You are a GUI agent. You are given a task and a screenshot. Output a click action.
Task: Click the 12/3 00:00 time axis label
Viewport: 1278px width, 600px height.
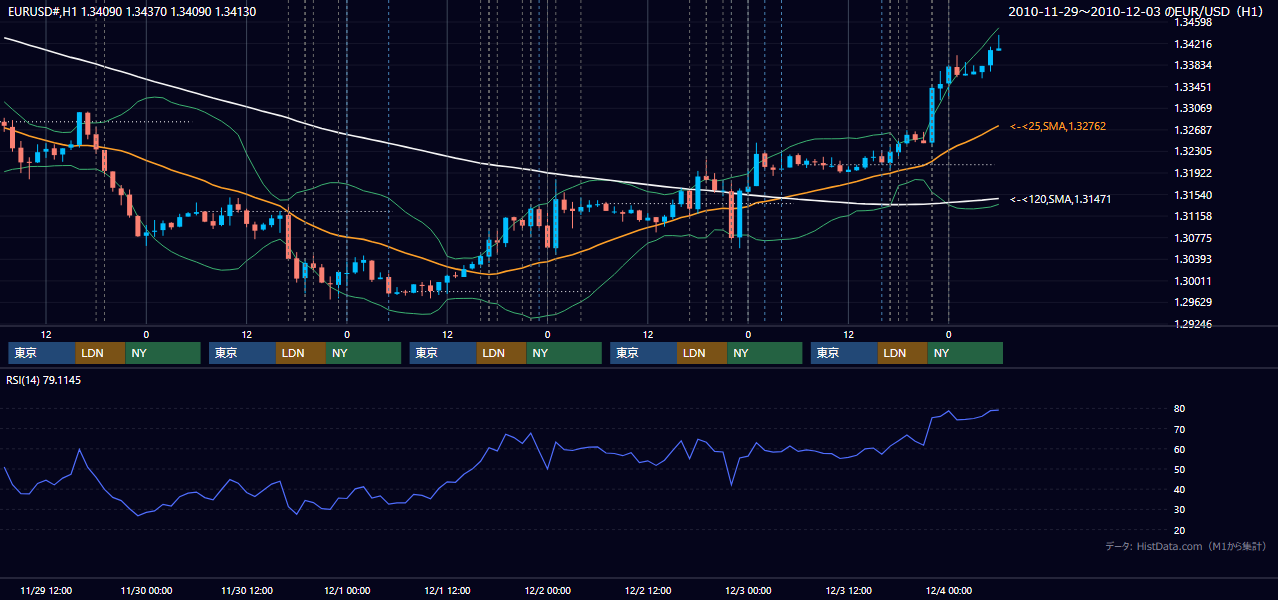[748, 590]
